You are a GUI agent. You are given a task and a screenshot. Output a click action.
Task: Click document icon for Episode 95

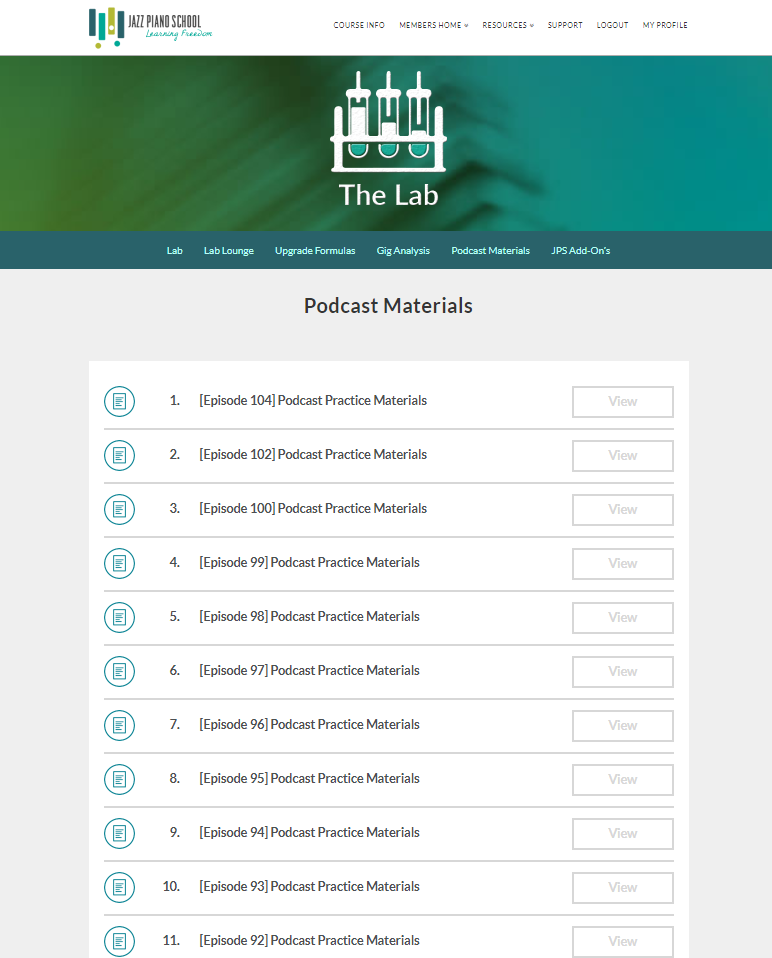[119, 779]
